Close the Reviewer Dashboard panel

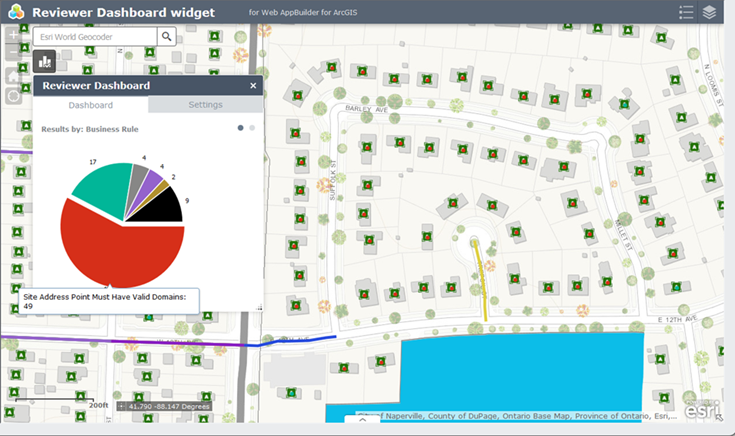253,86
